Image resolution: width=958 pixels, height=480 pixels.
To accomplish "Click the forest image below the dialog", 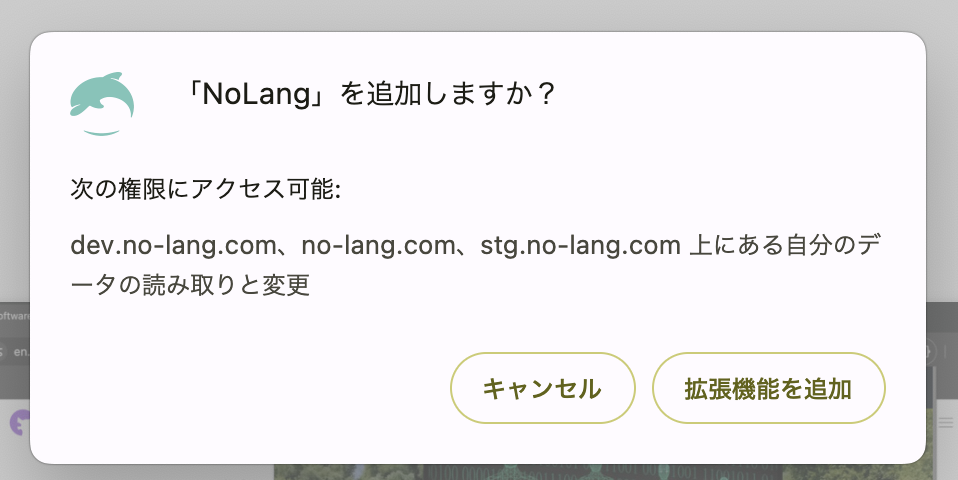I will click(x=599, y=471).
